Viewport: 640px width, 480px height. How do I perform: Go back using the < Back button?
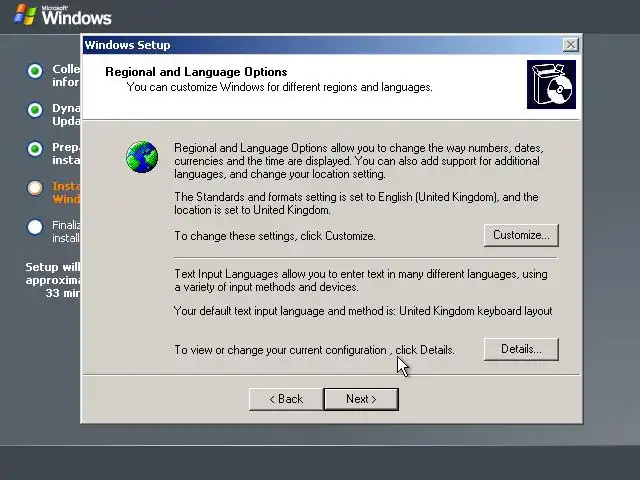coord(286,399)
